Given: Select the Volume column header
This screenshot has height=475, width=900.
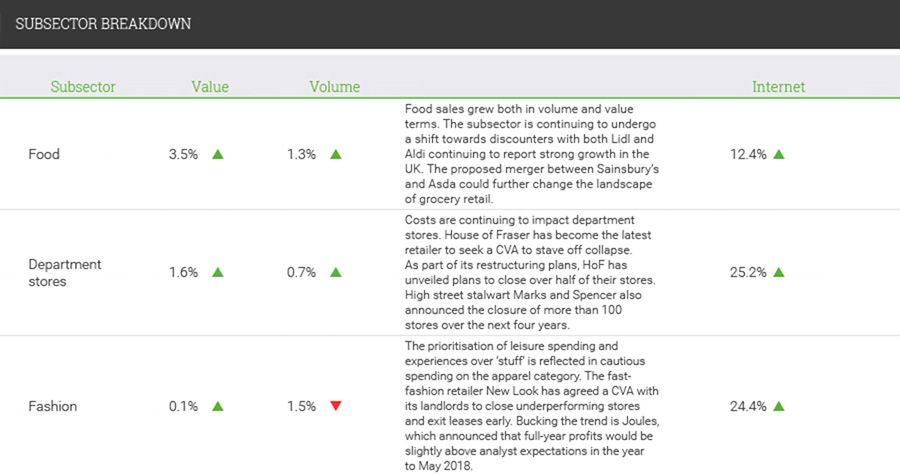Looking at the screenshot, I should [335, 87].
